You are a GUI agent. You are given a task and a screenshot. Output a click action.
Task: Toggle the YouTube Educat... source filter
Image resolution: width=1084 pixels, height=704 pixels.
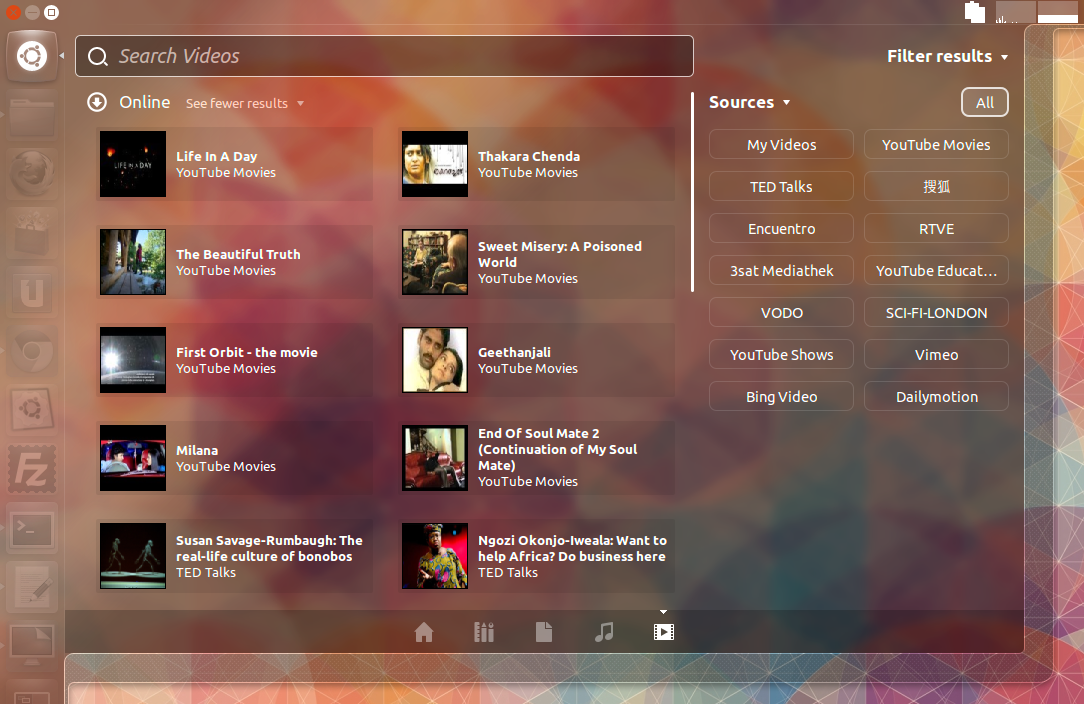[x=936, y=270]
